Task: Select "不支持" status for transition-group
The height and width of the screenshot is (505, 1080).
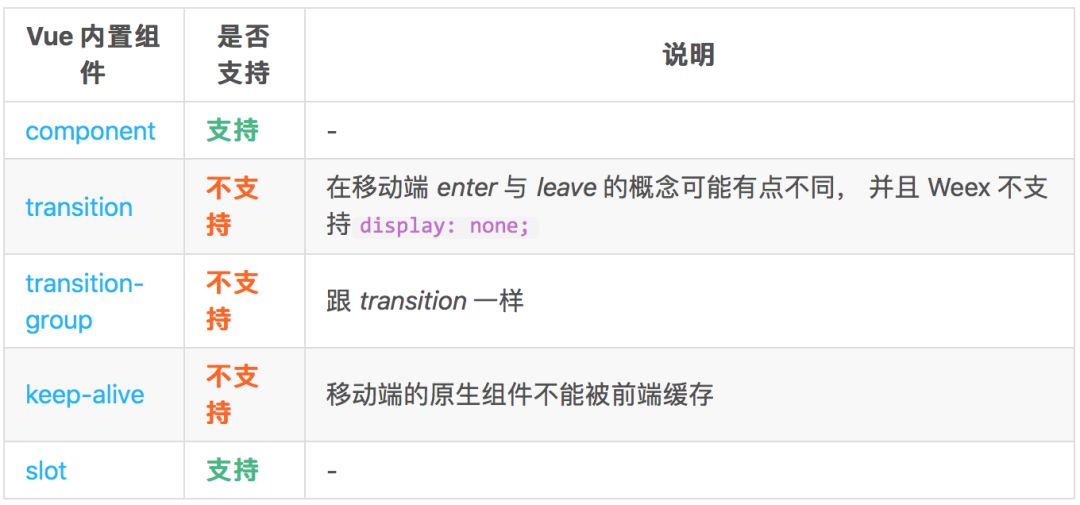Action: [x=232, y=300]
